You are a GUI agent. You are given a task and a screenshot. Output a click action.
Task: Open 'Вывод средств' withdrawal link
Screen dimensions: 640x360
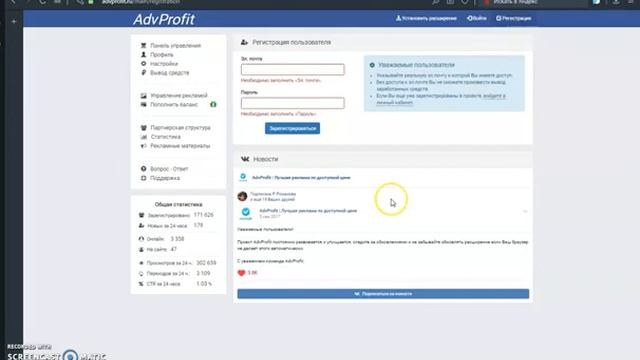pos(169,73)
